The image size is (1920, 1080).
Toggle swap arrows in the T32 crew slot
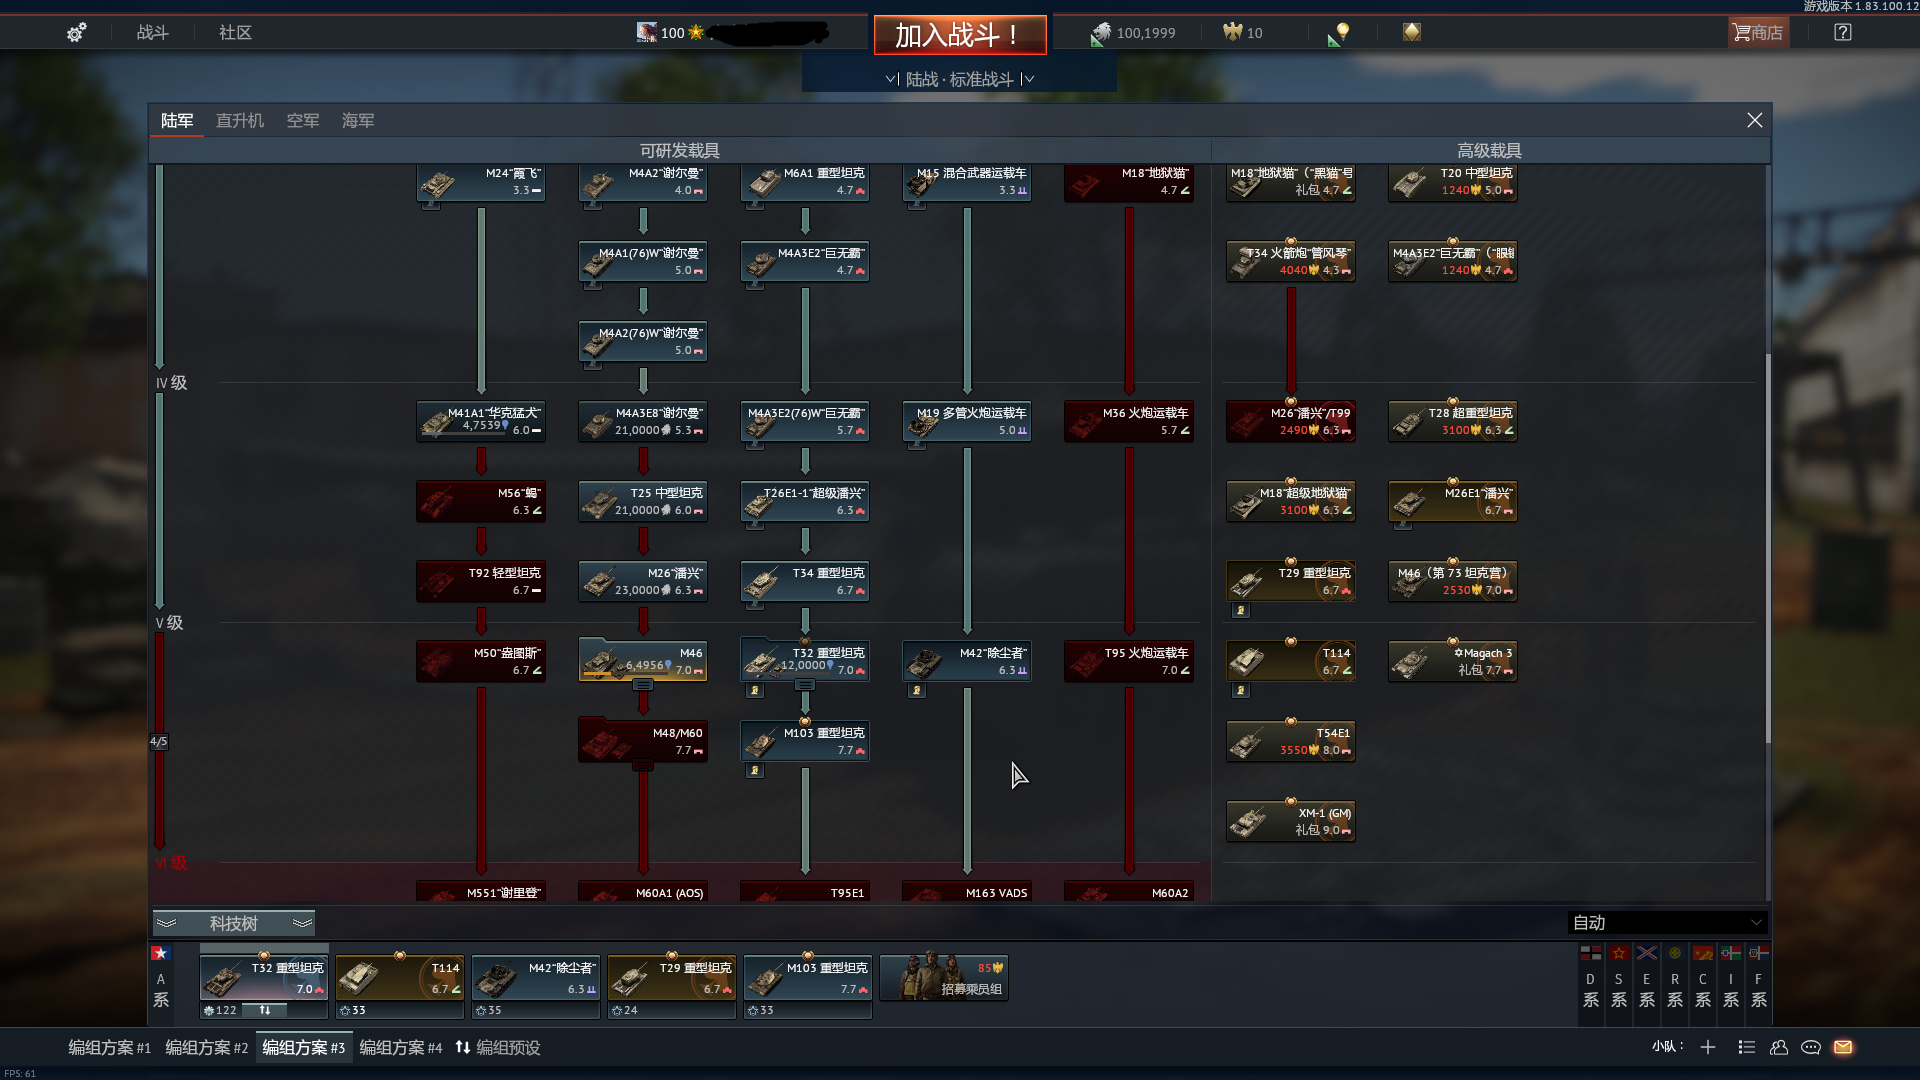265,1010
